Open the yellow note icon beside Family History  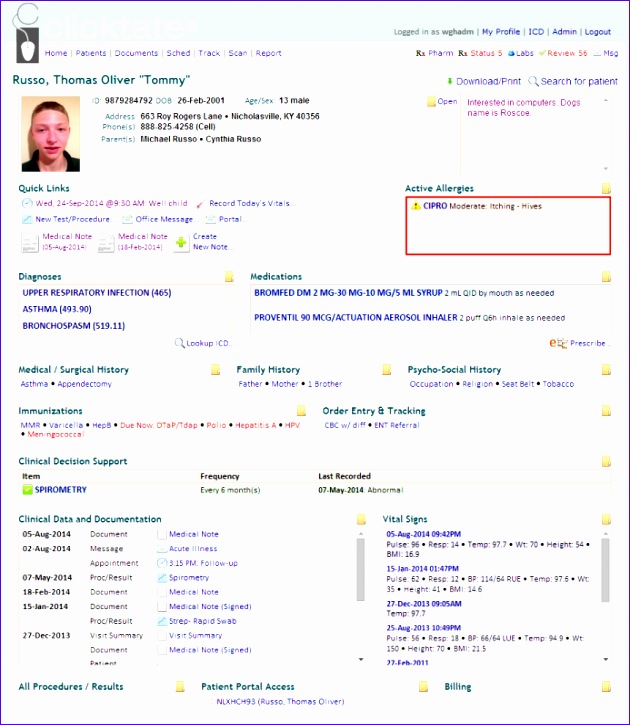tap(387, 370)
